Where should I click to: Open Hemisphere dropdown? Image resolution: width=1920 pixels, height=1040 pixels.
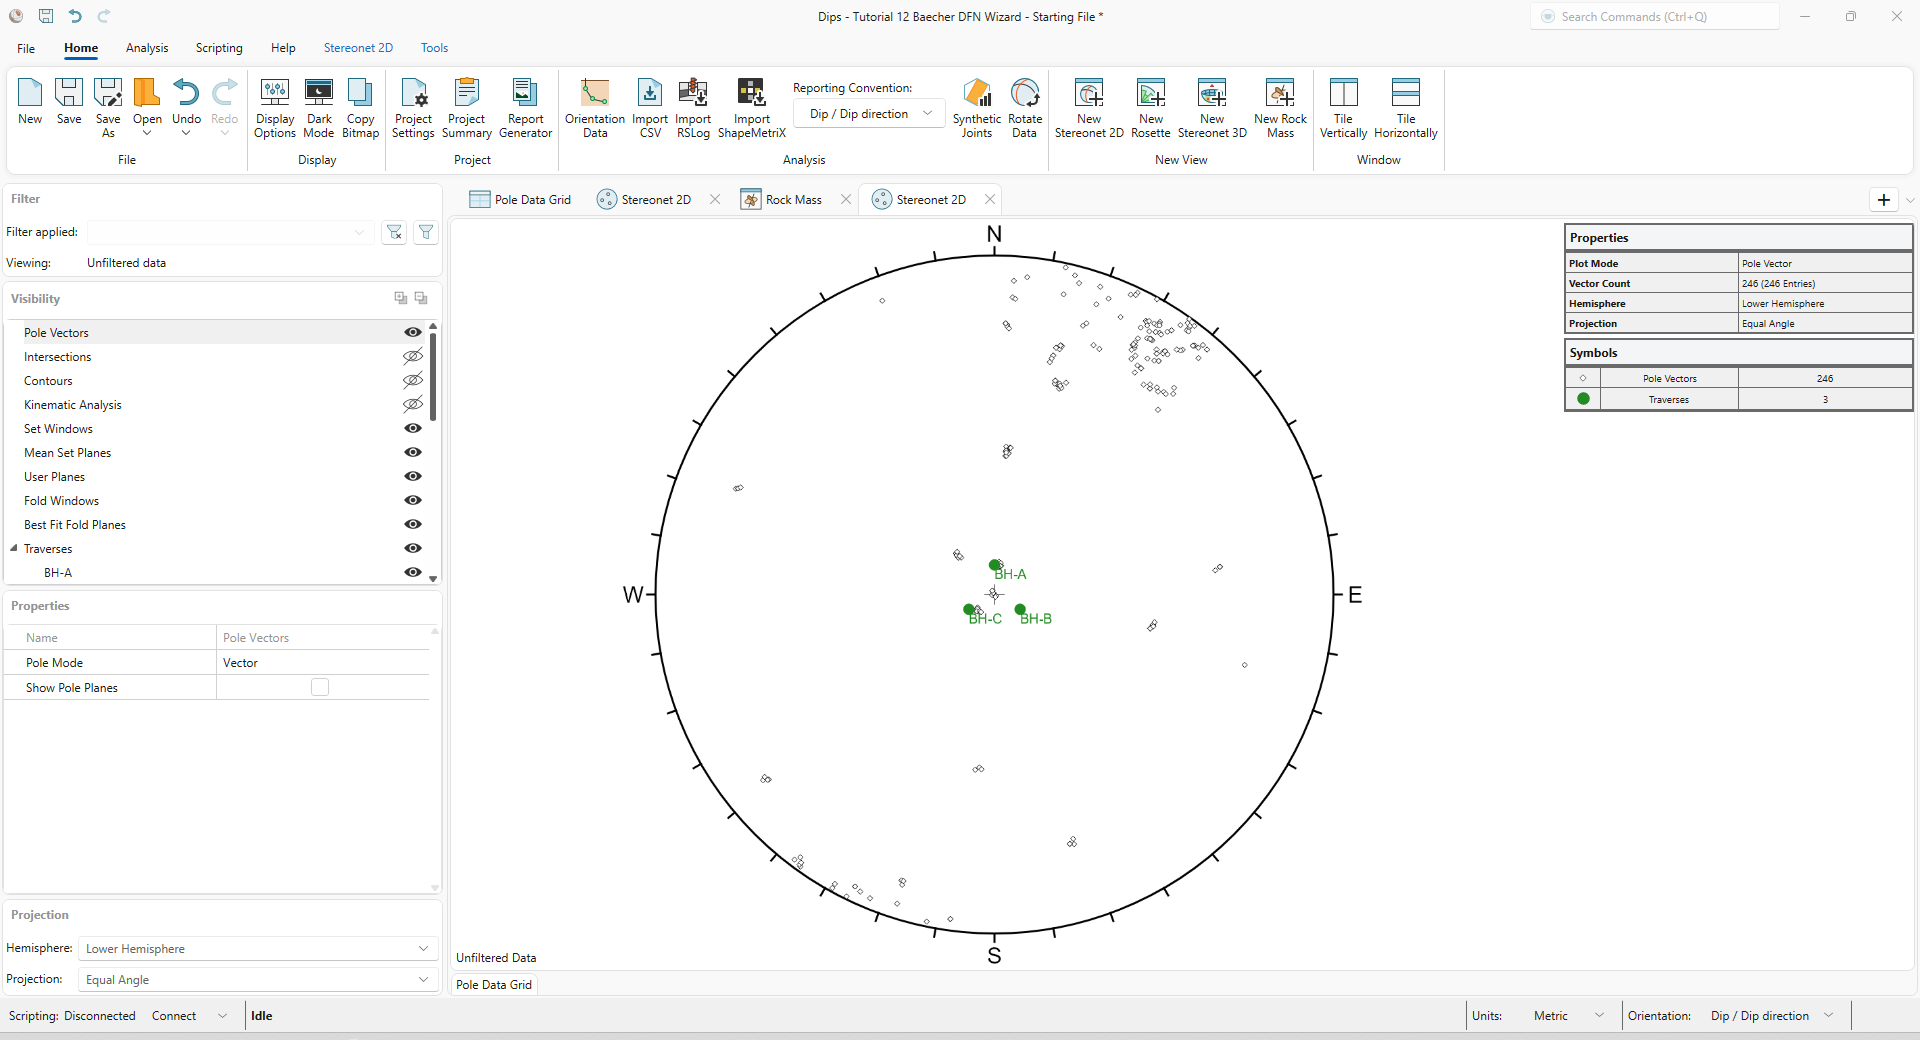(258, 948)
